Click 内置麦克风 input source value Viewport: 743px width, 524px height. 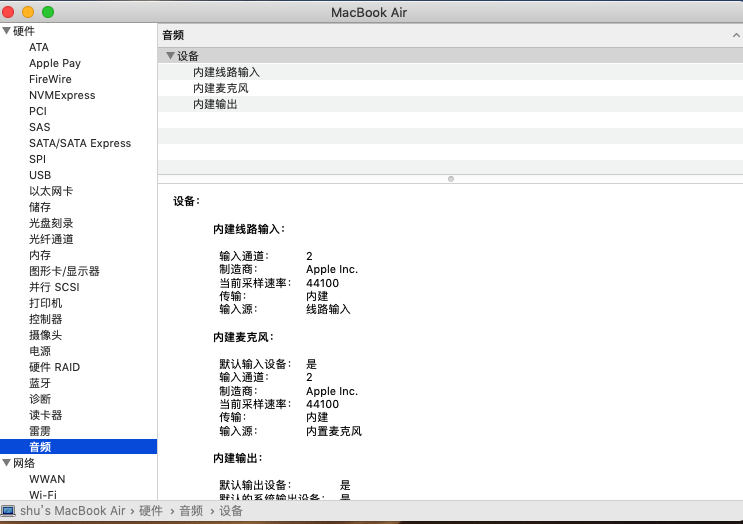334,431
